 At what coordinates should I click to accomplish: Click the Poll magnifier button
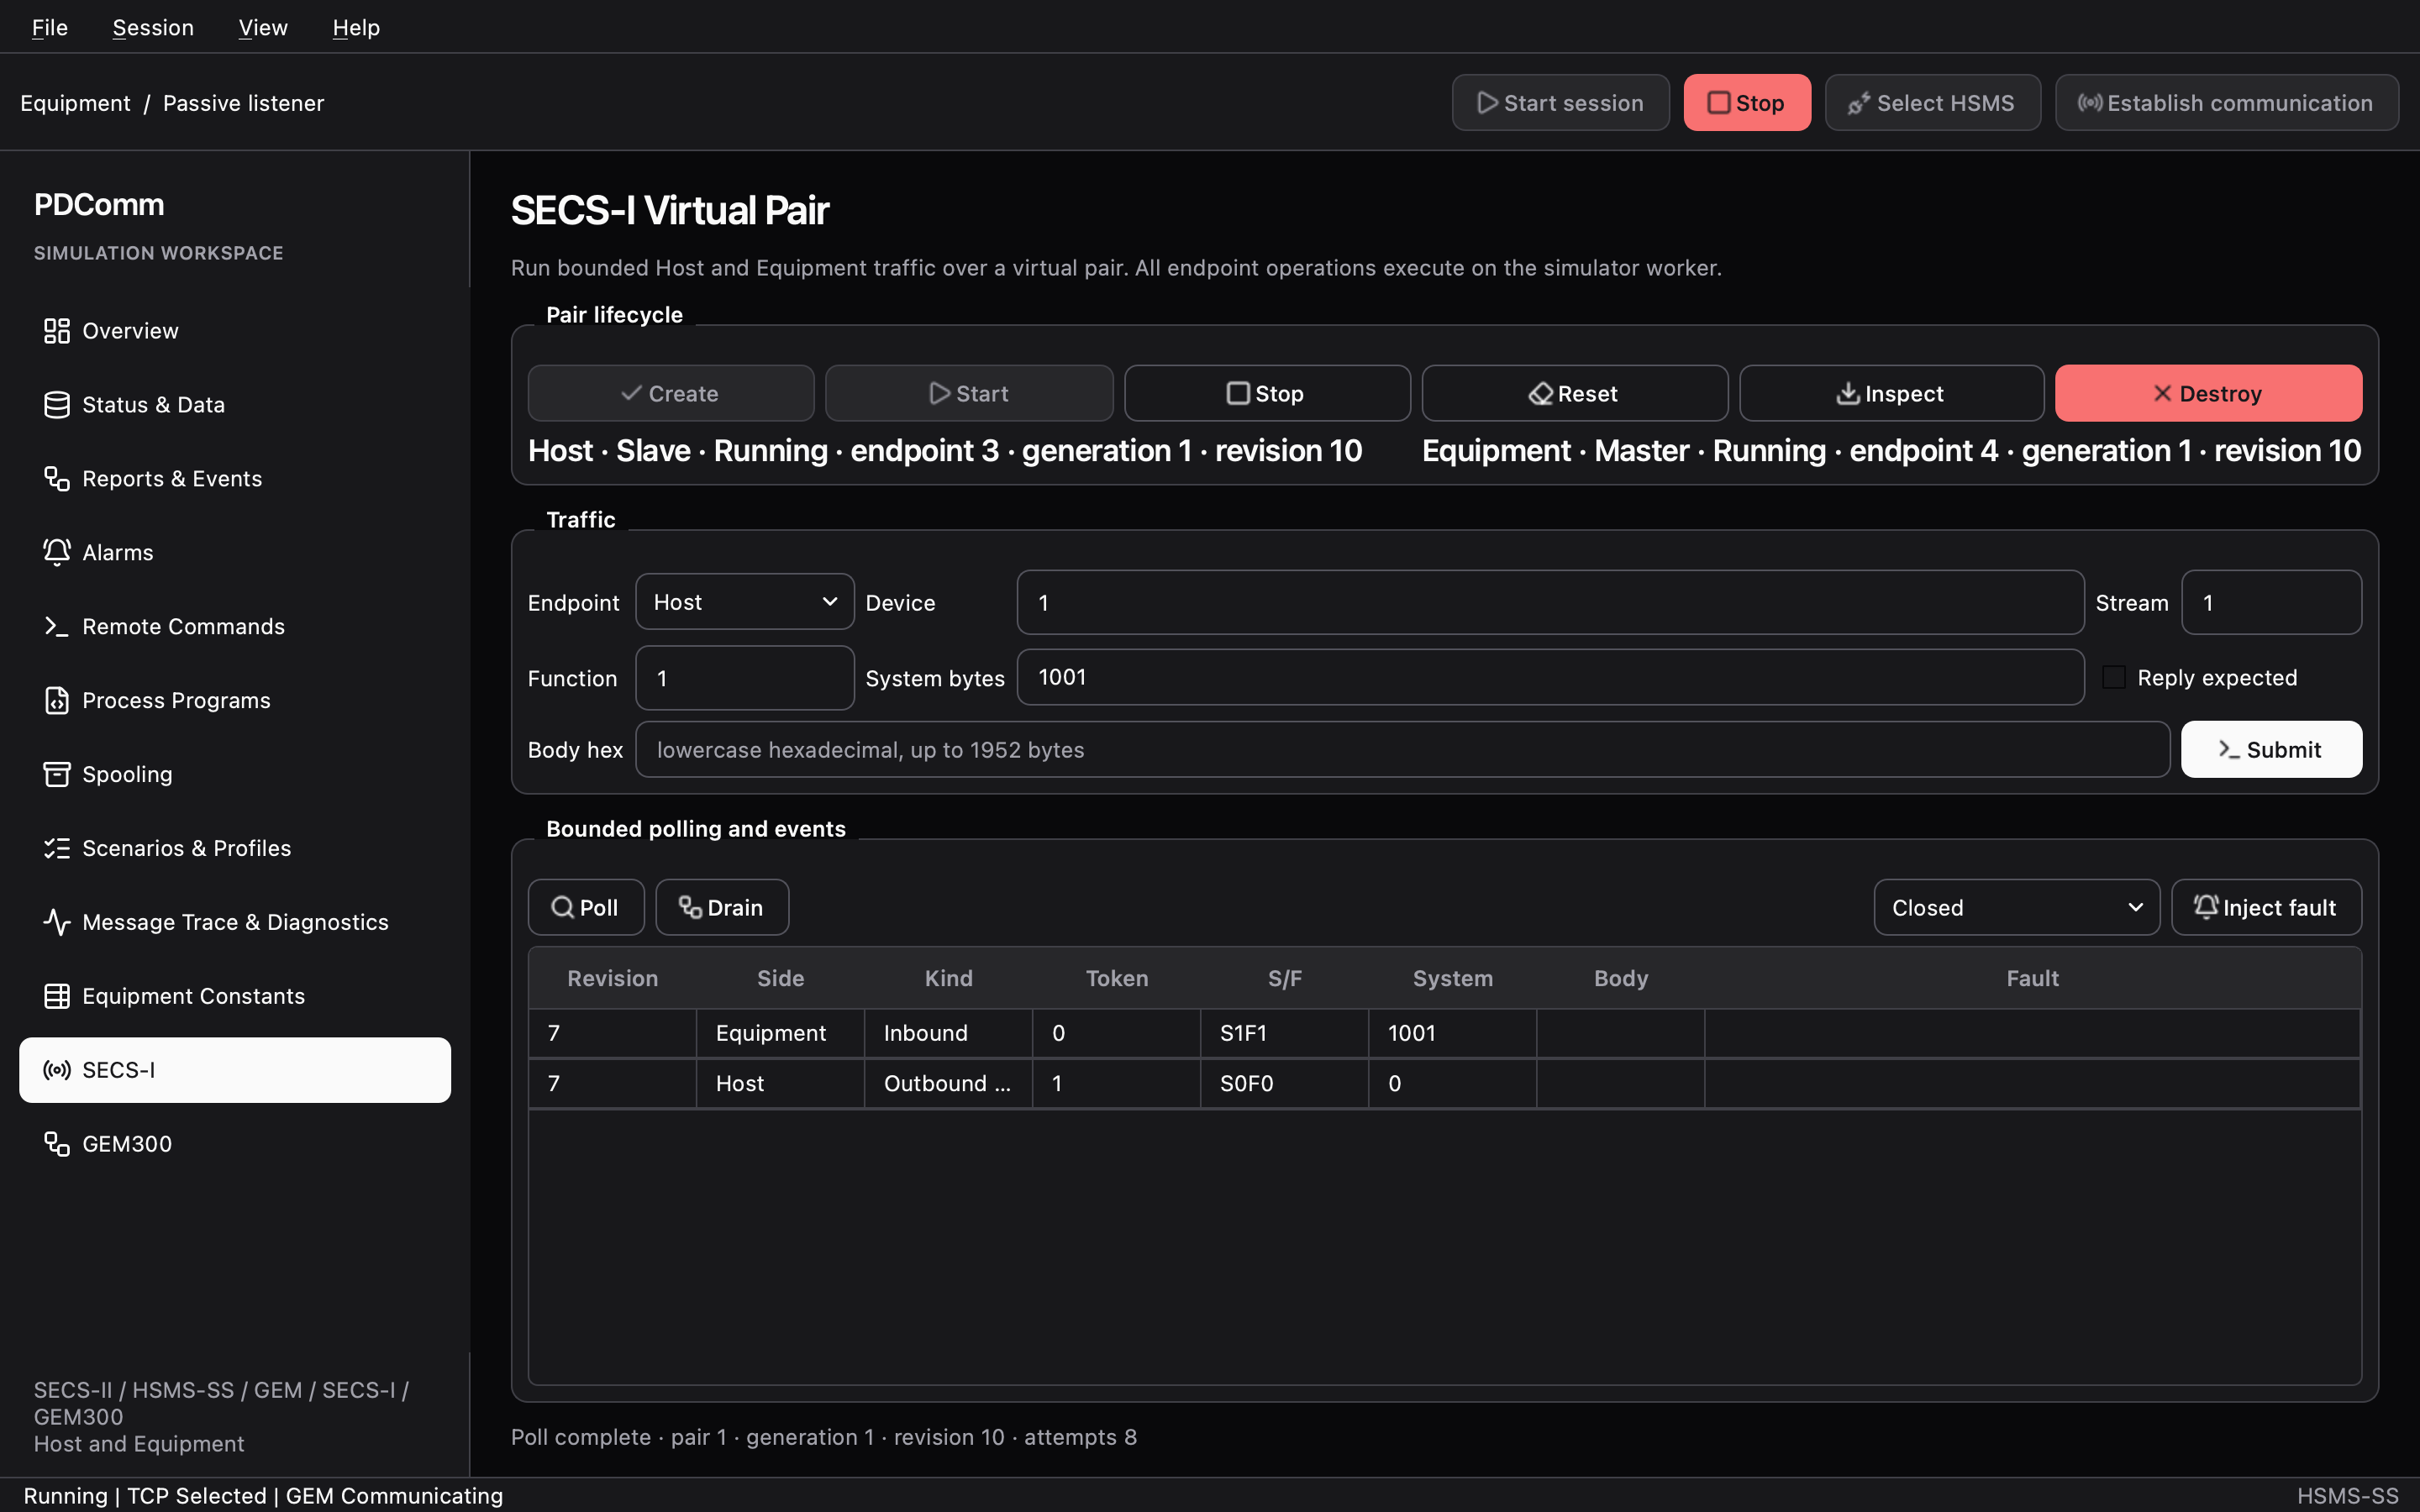click(586, 907)
